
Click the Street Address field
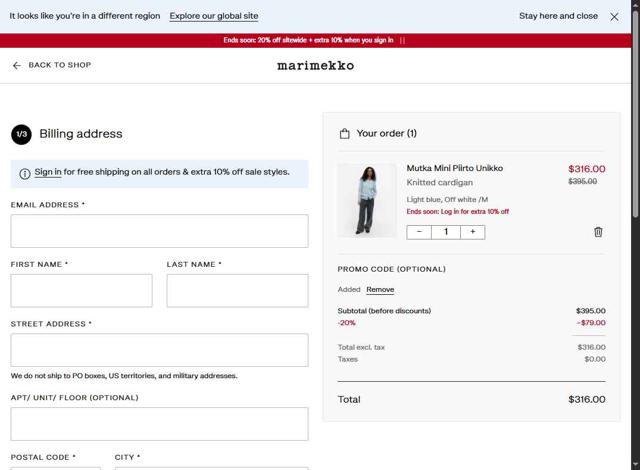(x=160, y=350)
